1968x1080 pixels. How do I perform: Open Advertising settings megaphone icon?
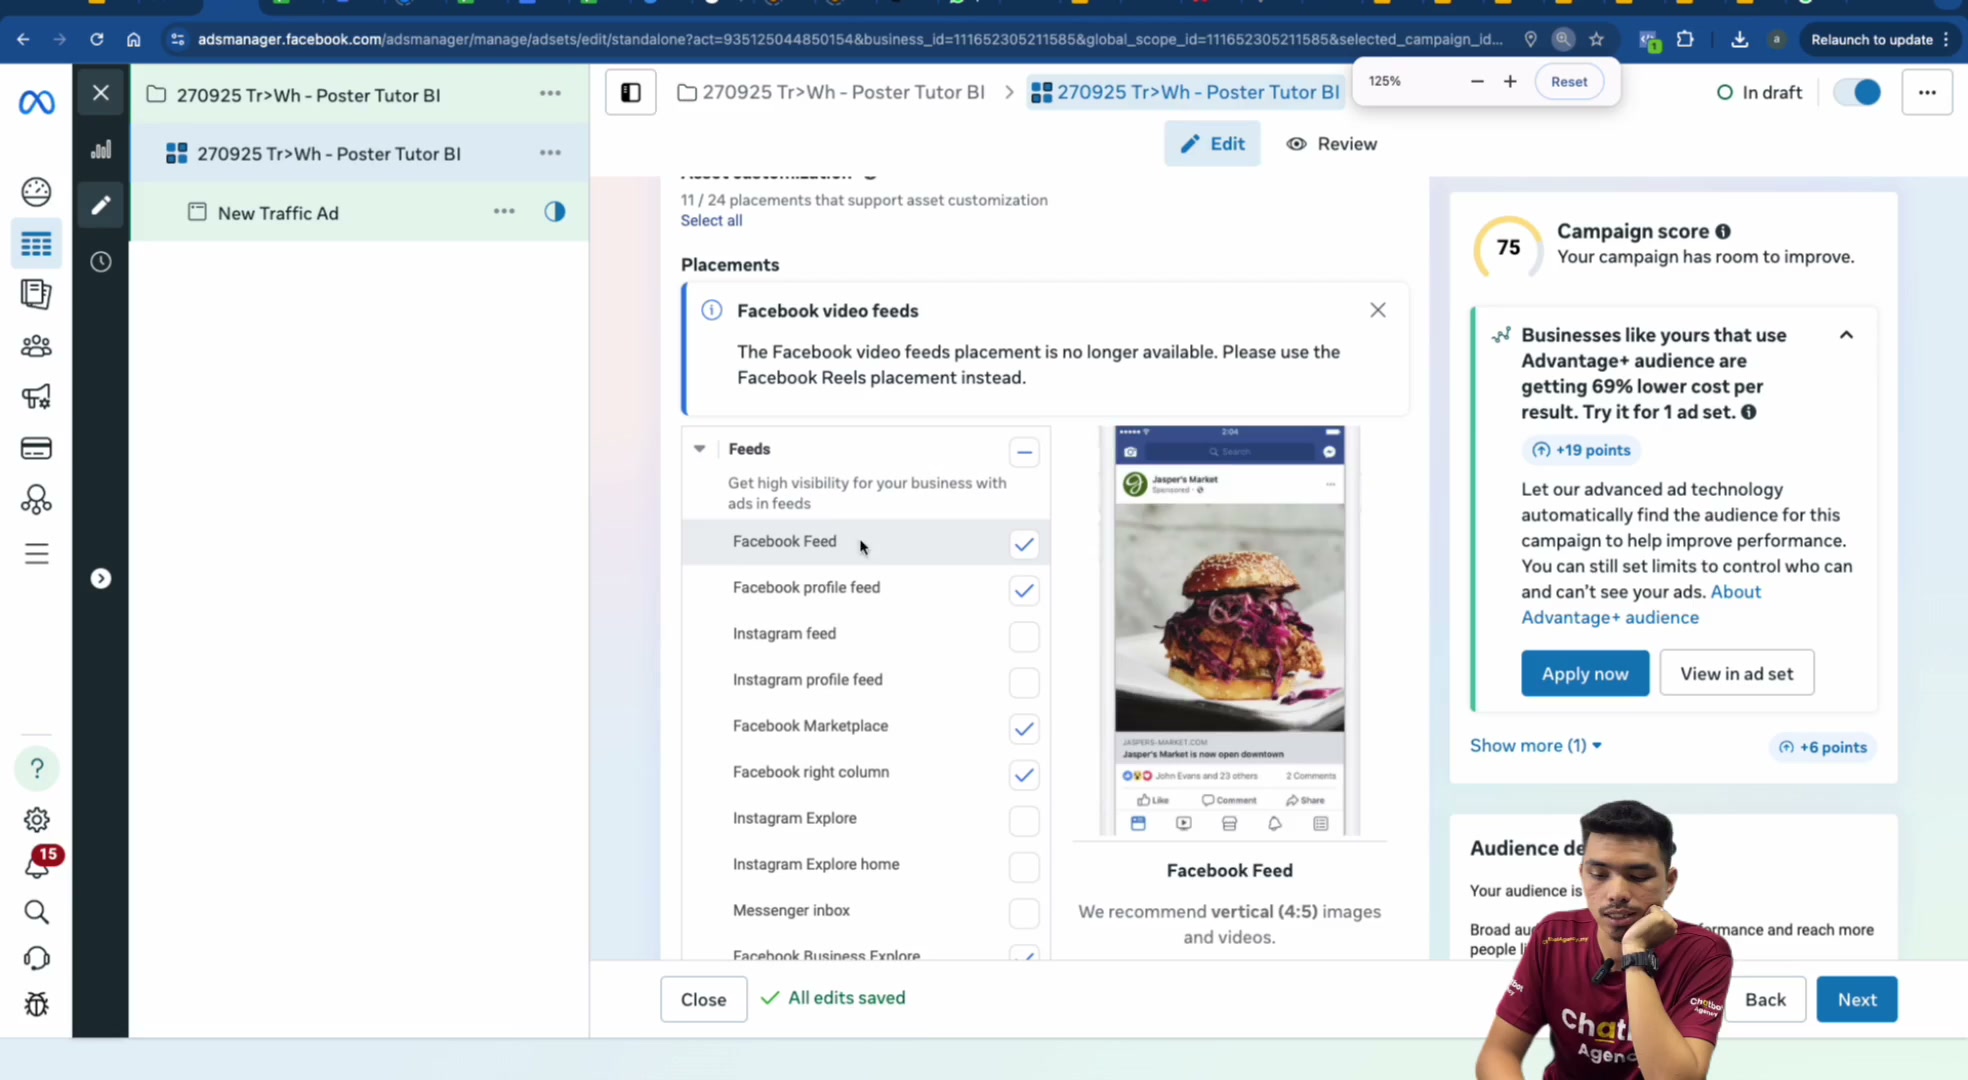coord(36,397)
